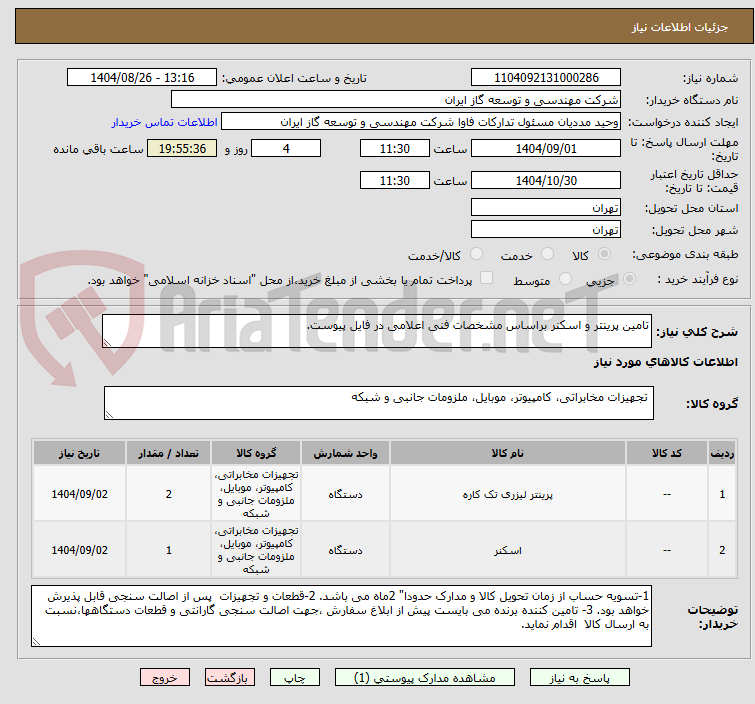Screen dimensions: 755x704
Task: Click the توضیحات خریدار text area
Action: point(341,616)
